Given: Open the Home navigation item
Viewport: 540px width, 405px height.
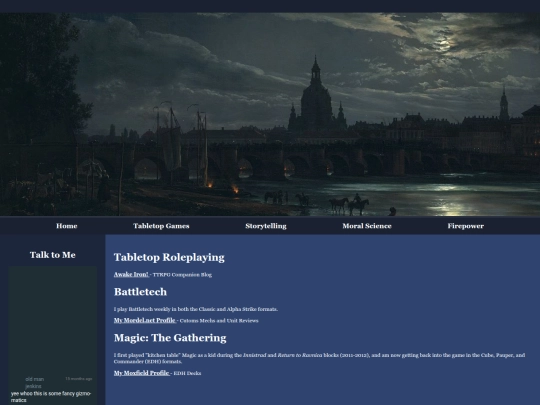Looking at the screenshot, I should click(66, 226).
